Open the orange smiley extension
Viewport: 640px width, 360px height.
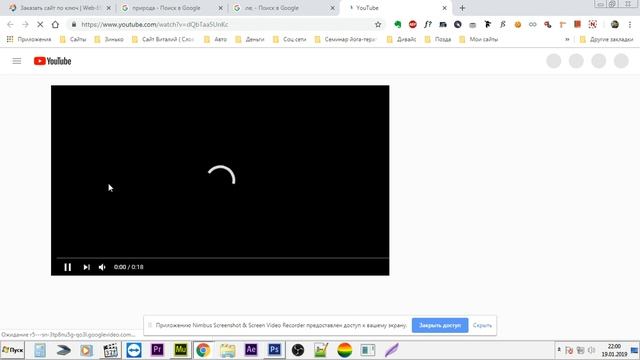518,24
